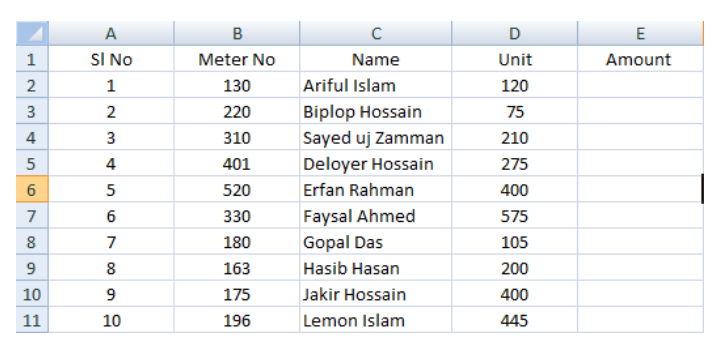Click empty Amount cell for Erfan Rahman
Image resolution: width=720 pixels, height=361 pixels.
pos(641,189)
